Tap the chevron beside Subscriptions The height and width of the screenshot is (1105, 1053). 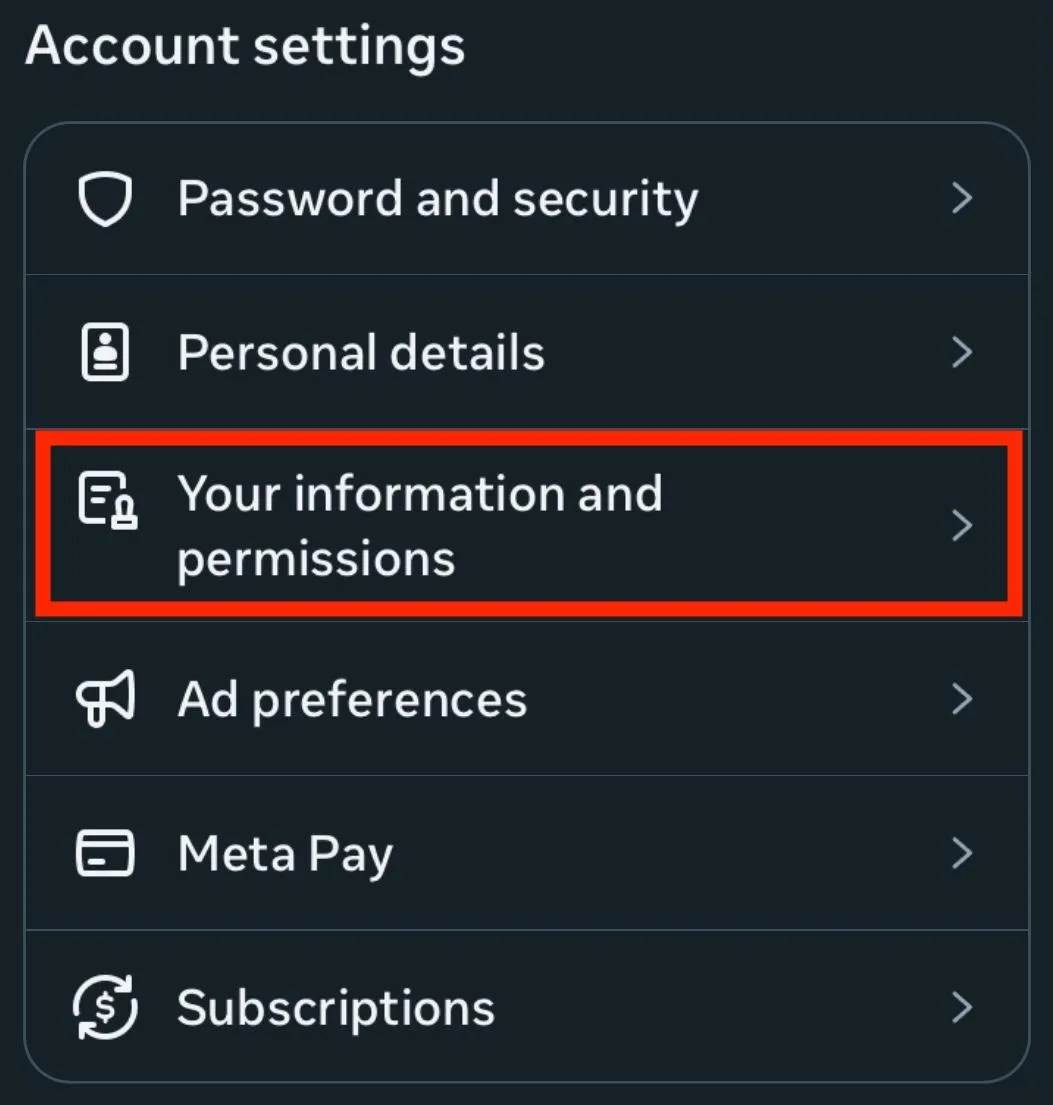tap(962, 1007)
